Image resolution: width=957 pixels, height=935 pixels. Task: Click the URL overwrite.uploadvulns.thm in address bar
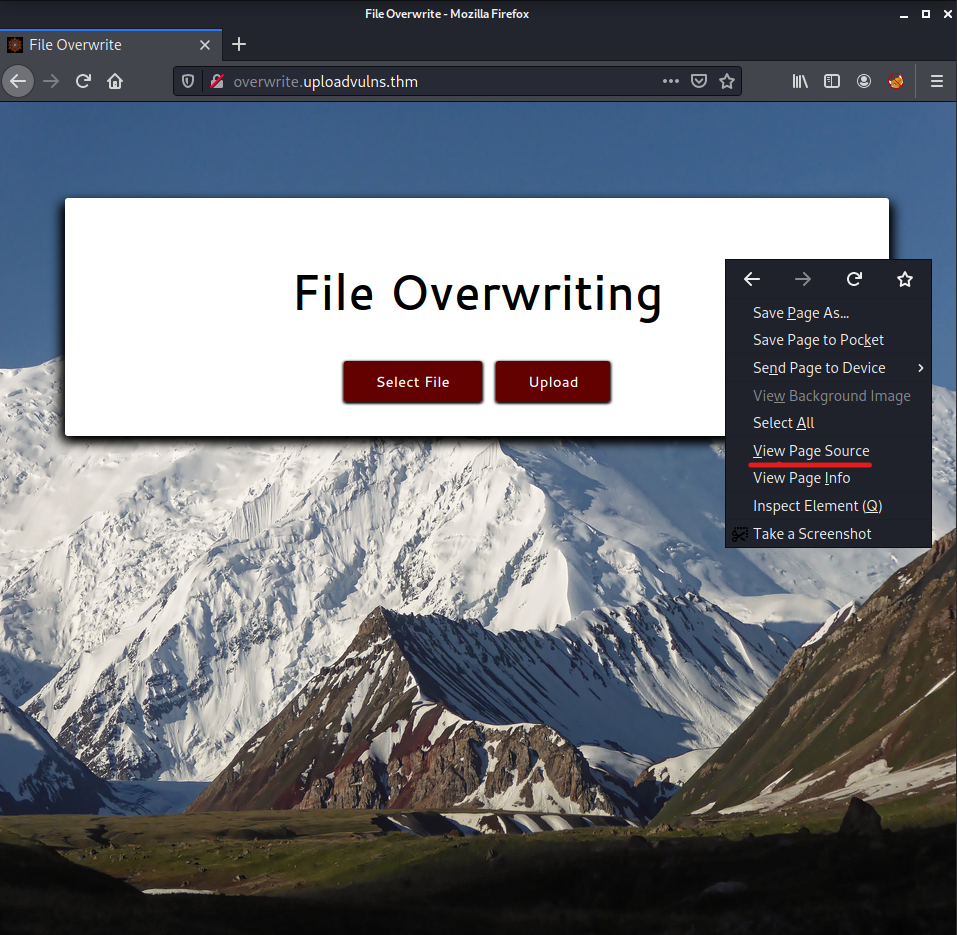[x=325, y=82]
